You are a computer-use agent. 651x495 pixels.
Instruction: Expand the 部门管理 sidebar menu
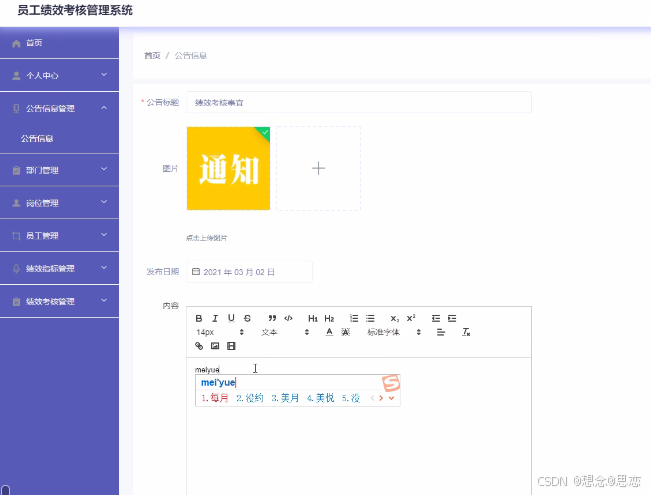tap(59, 170)
